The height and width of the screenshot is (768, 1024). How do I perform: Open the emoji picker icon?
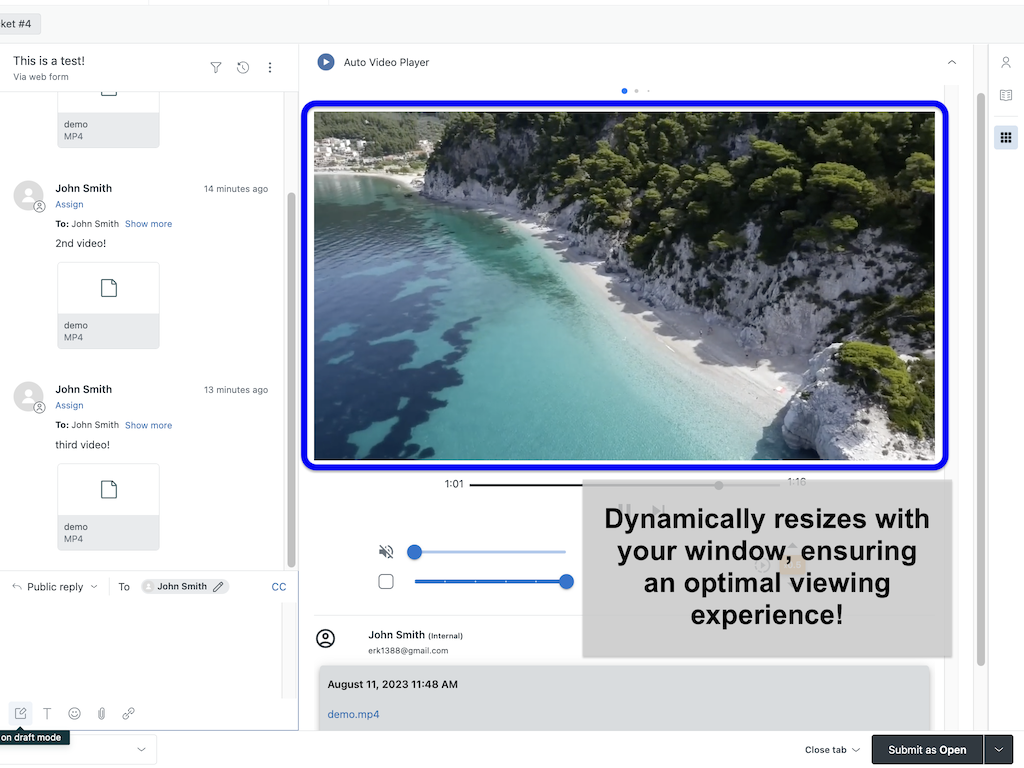click(x=74, y=713)
